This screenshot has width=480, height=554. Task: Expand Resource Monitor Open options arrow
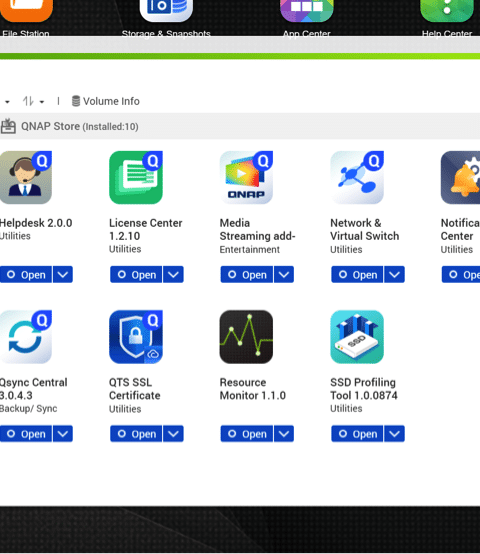click(x=284, y=434)
